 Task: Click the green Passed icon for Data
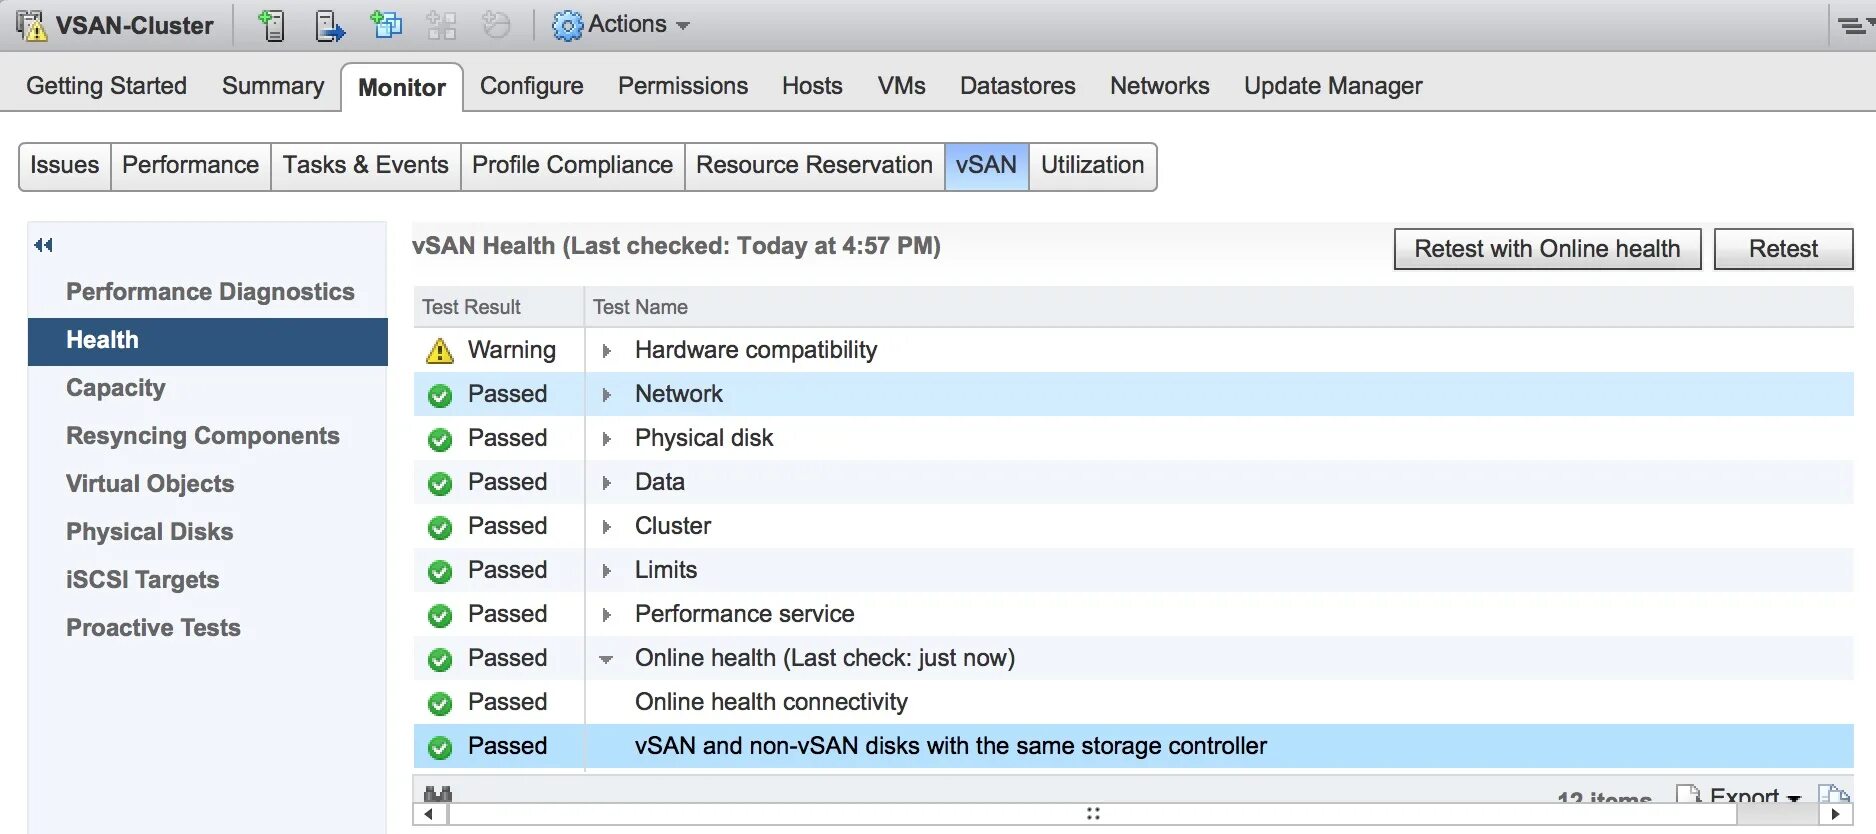coord(440,483)
